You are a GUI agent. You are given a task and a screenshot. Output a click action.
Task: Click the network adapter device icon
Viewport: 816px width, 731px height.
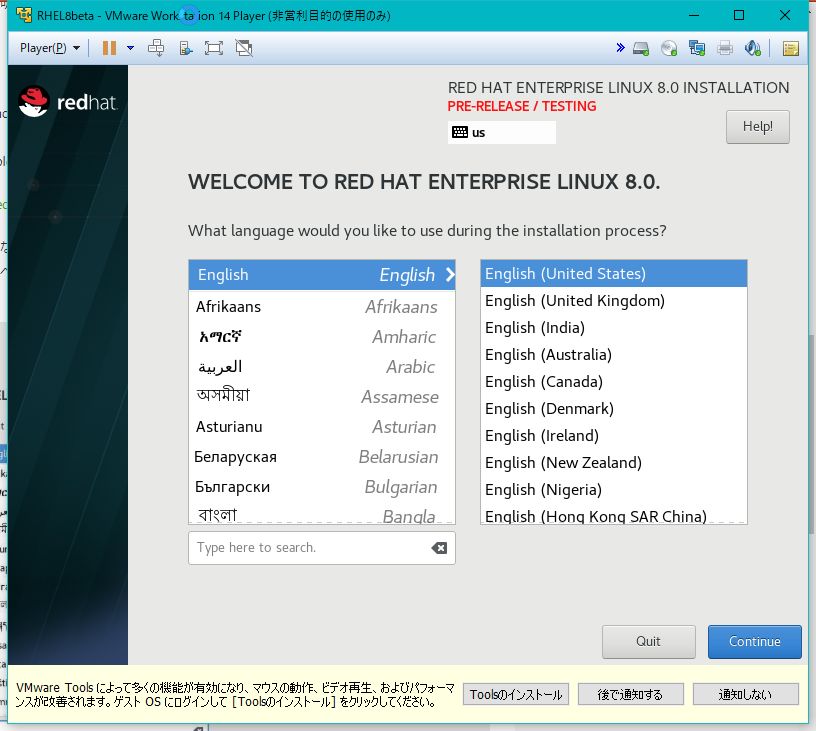pos(697,48)
